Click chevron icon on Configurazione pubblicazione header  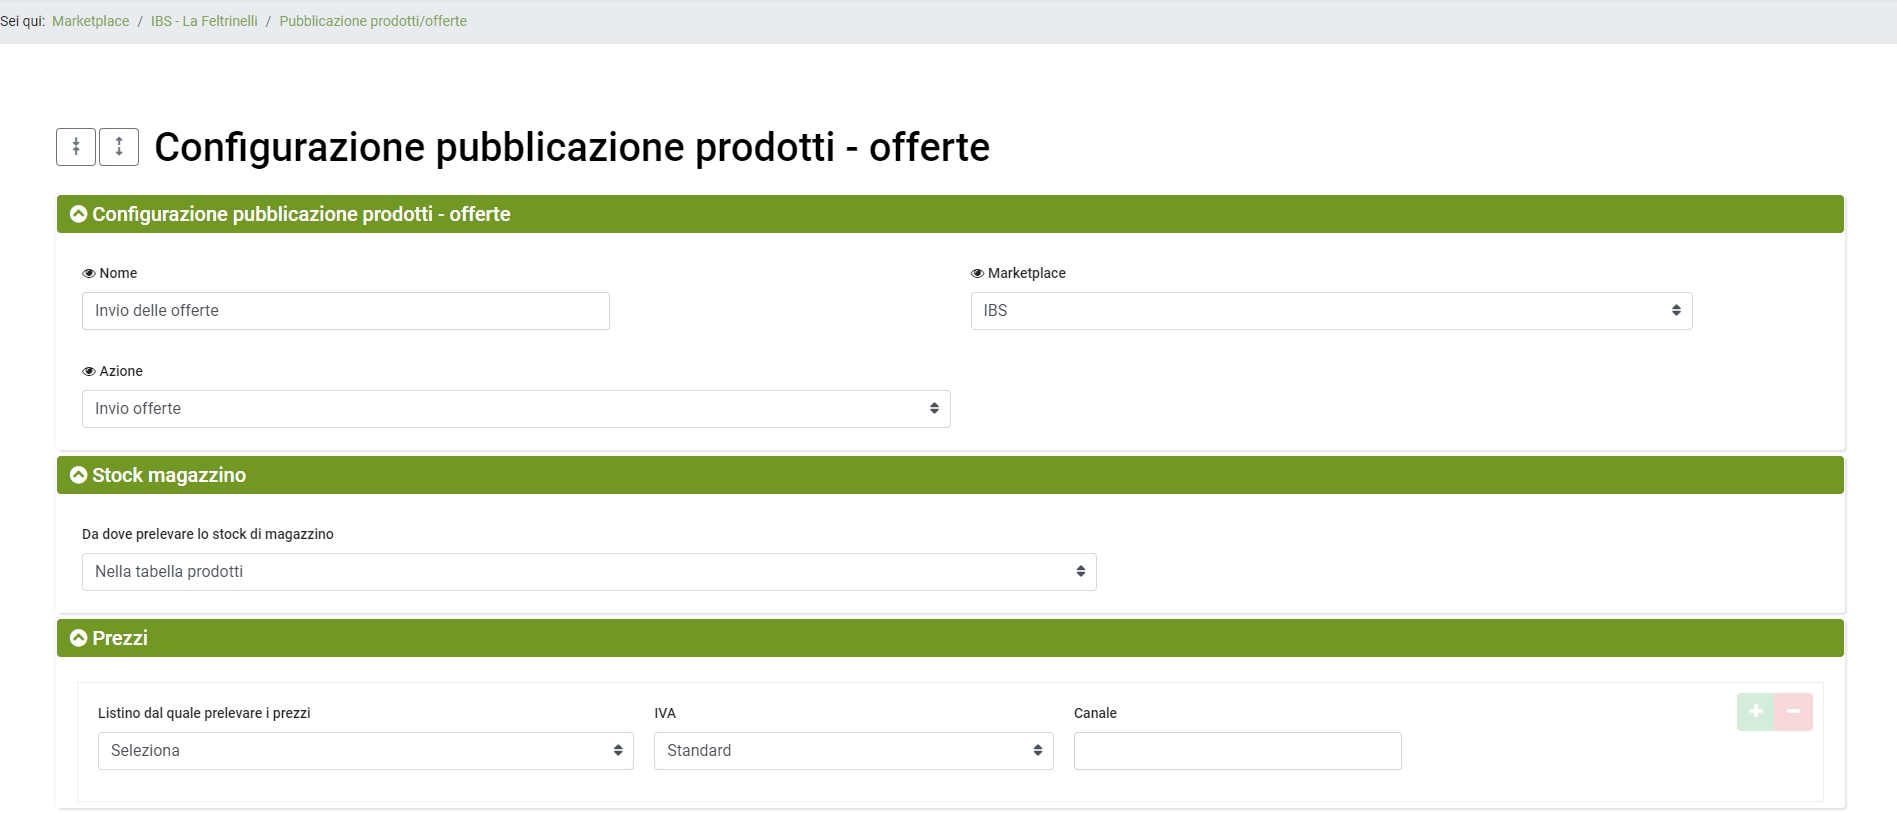click(79, 214)
